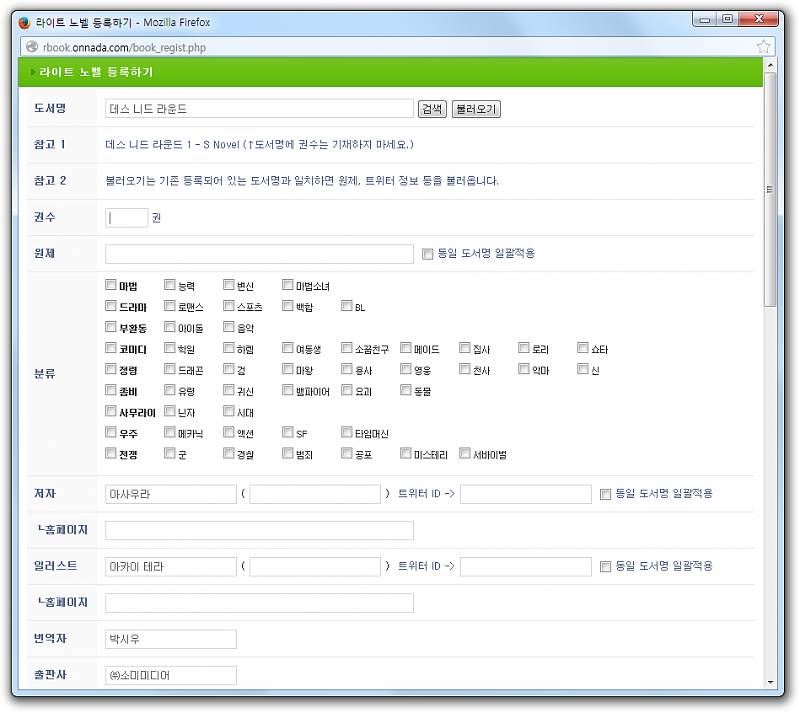
Task: Check the SF genre checkbox
Action: [288, 433]
